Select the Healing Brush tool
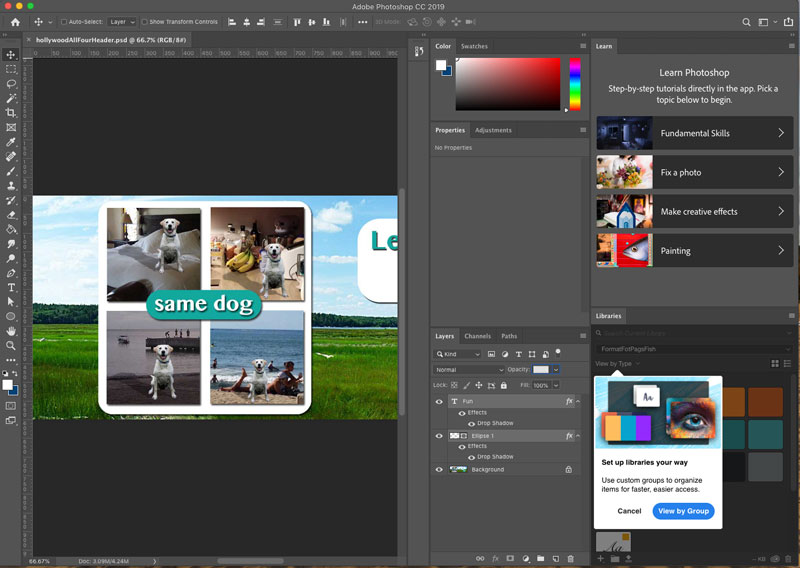 pos(11,156)
